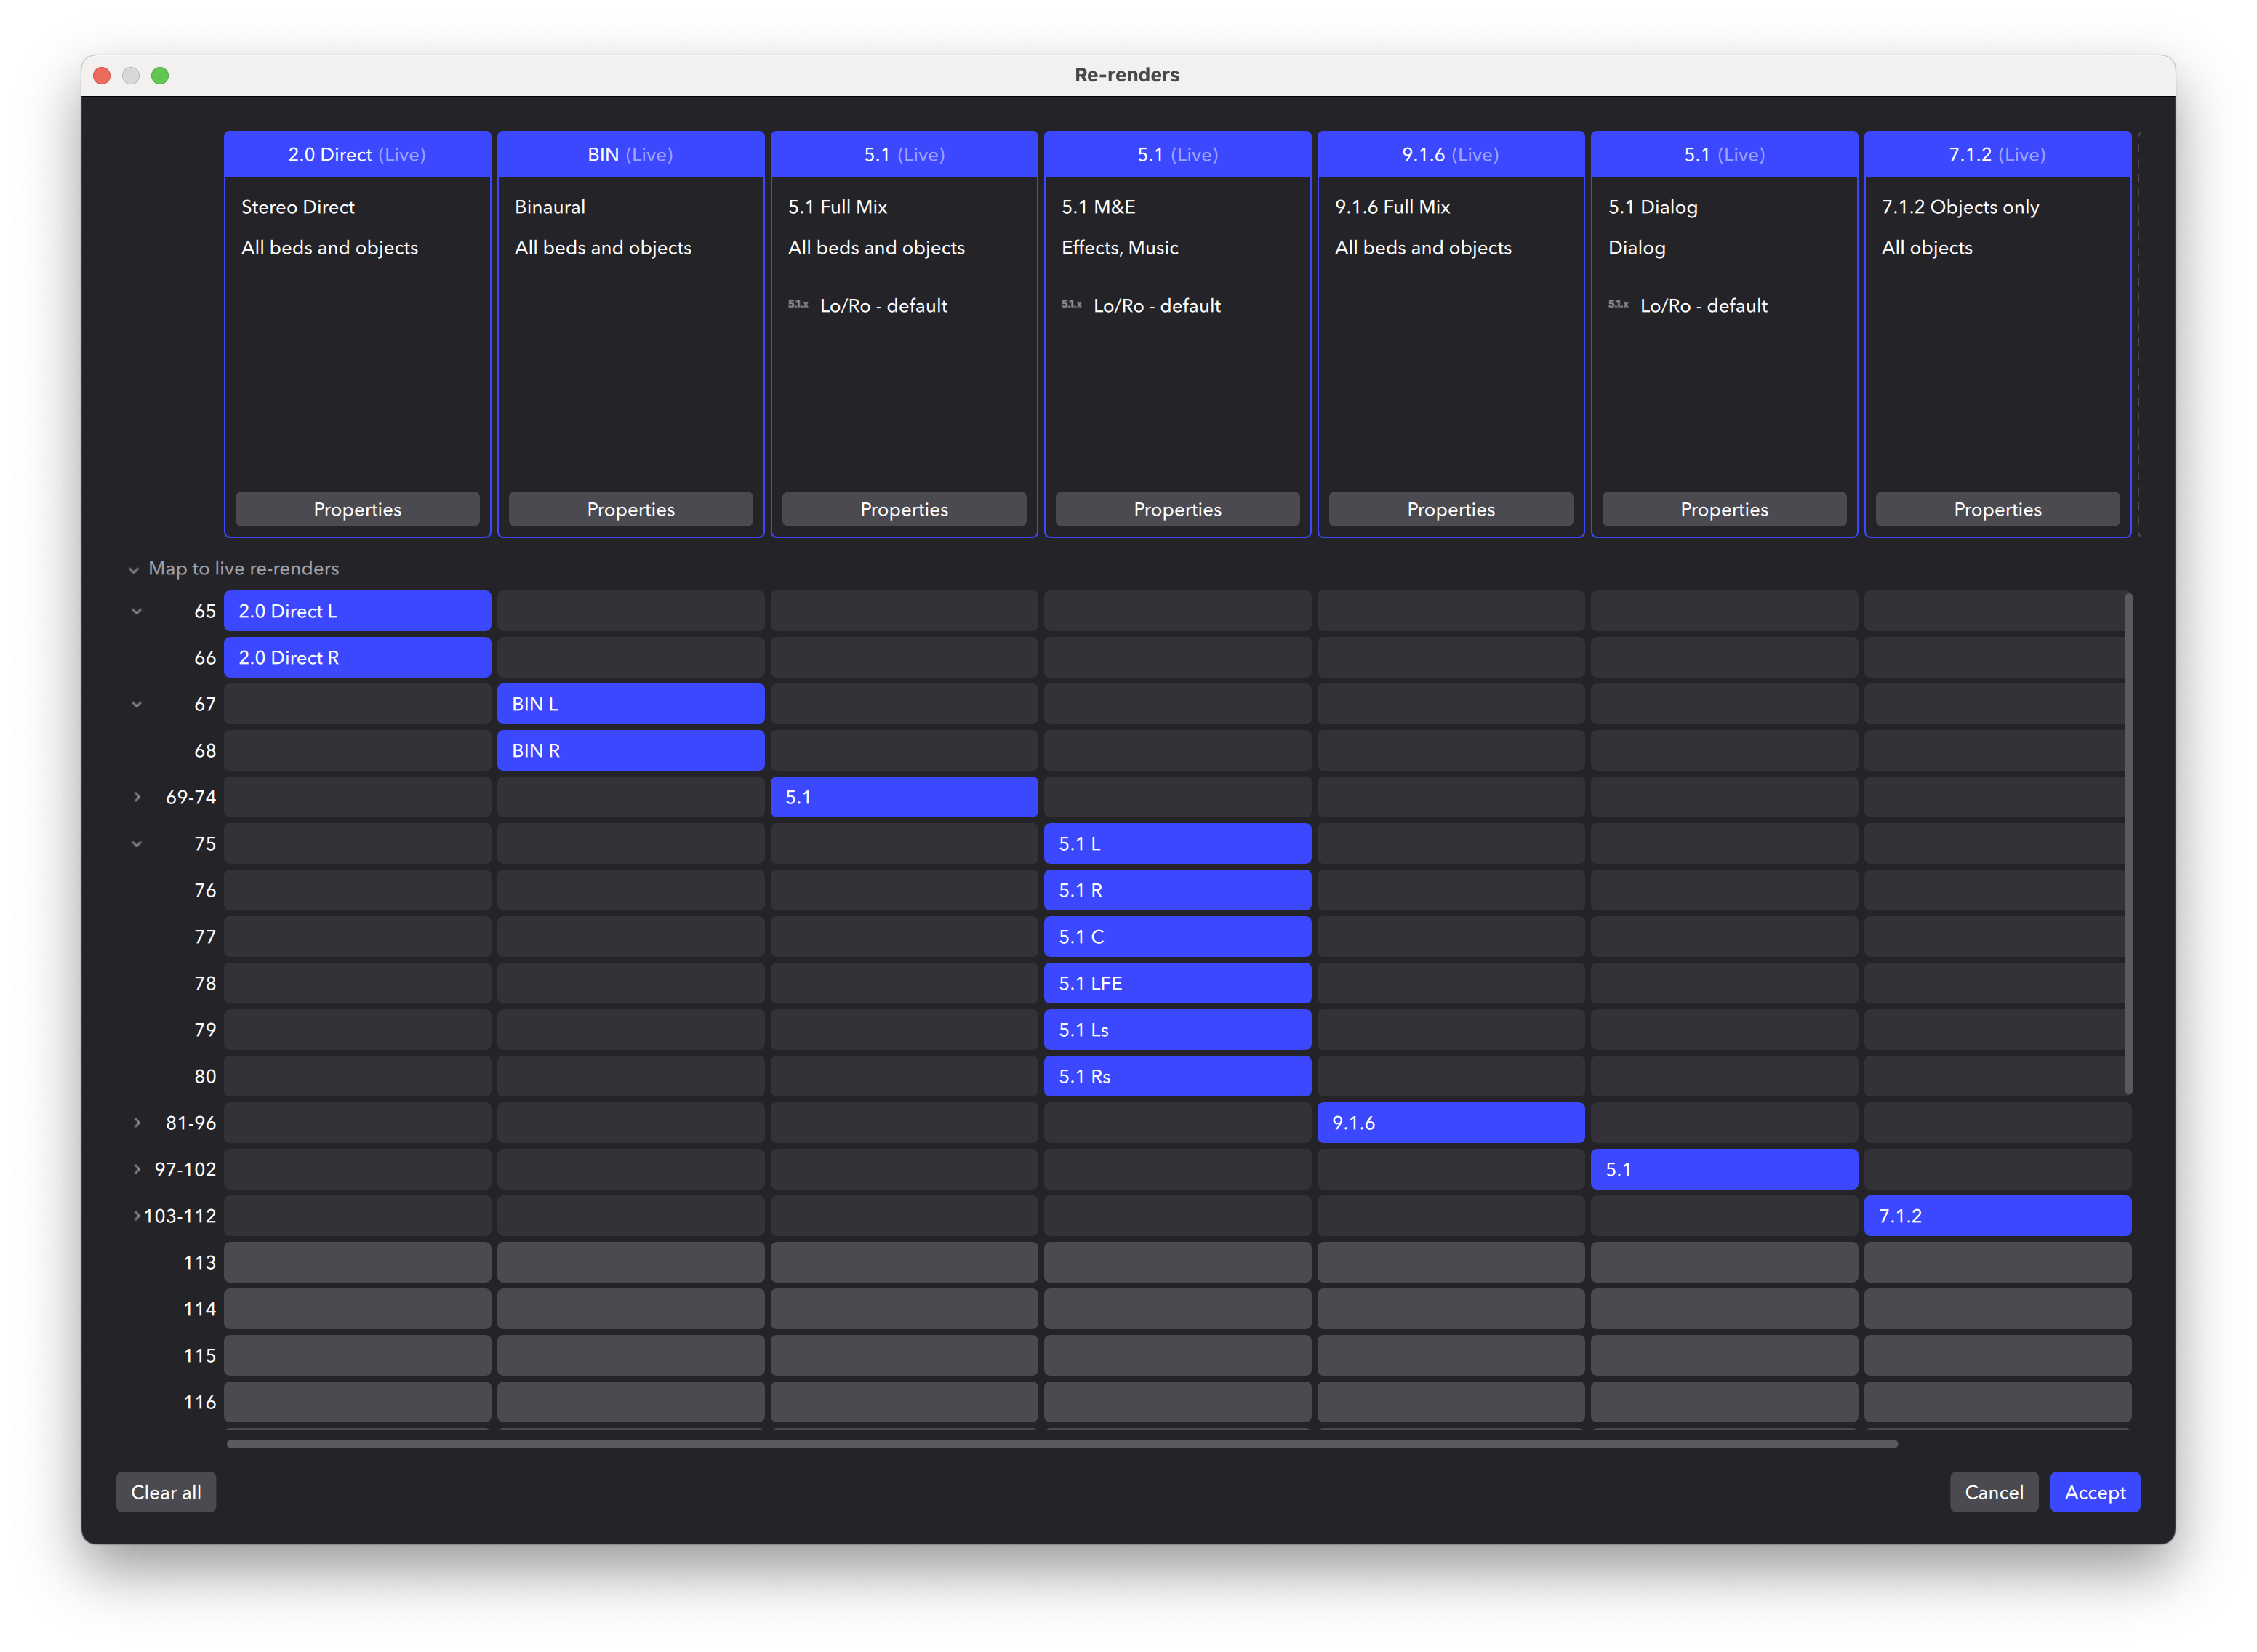Image resolution: width=2257 pixels, height=1652 pixels.
Task: Expand the 69-74 channel group
Action: 137,797
